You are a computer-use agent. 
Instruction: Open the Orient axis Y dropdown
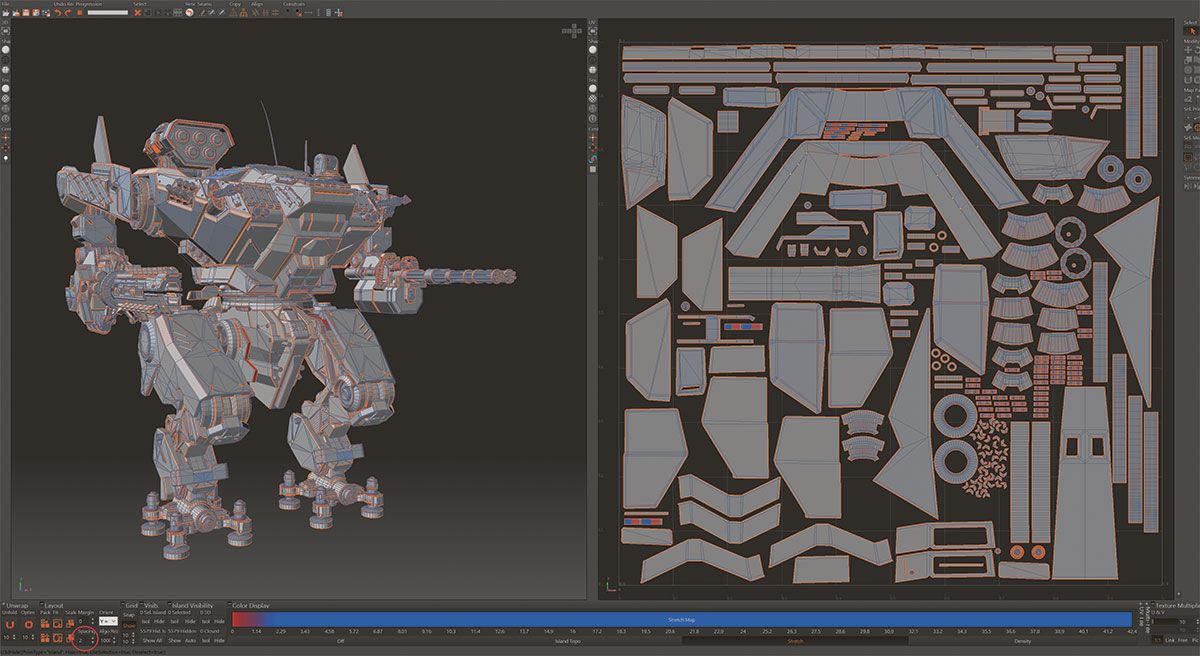(x=109, y=621)
